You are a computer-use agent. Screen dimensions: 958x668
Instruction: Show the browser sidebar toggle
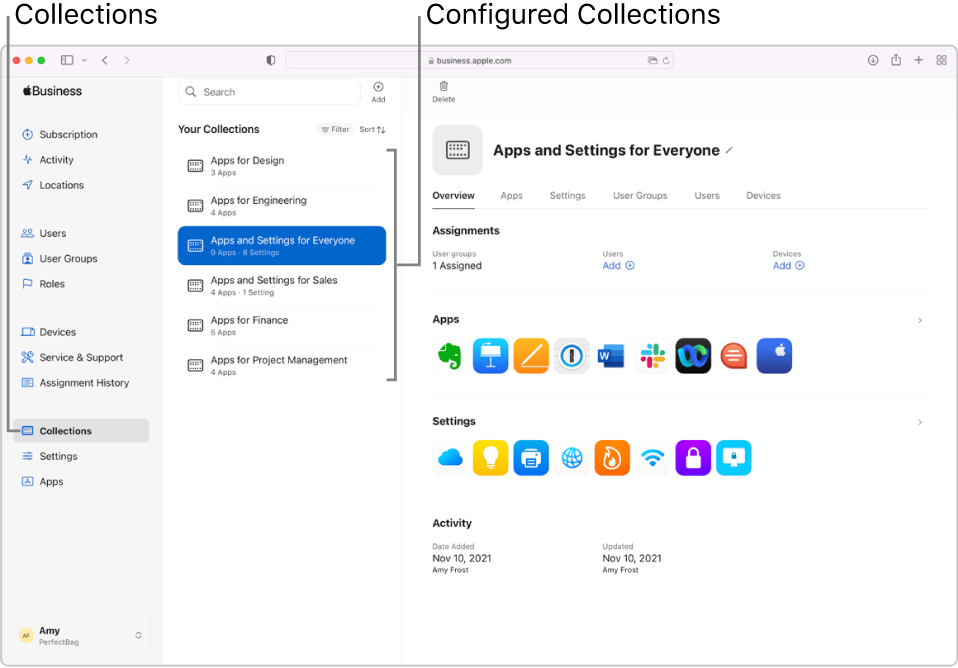tap(66, 60)
